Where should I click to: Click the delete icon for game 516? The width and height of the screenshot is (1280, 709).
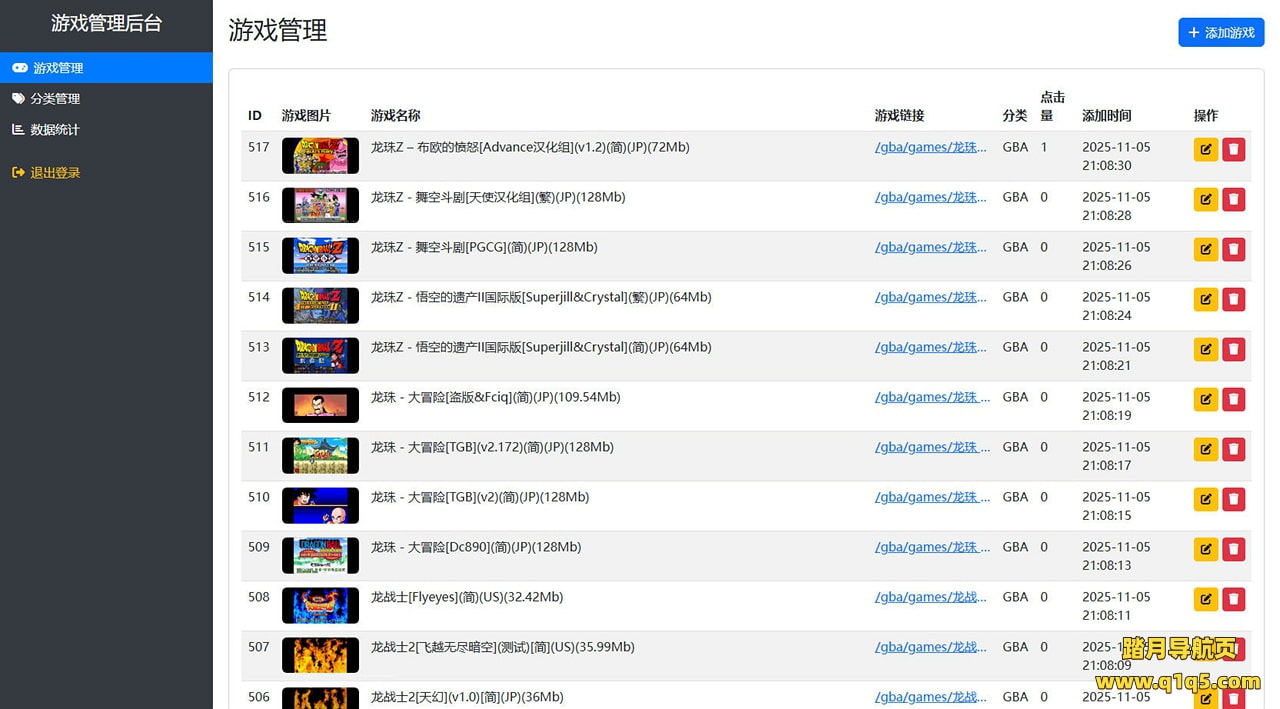(x=1233, y=200)
